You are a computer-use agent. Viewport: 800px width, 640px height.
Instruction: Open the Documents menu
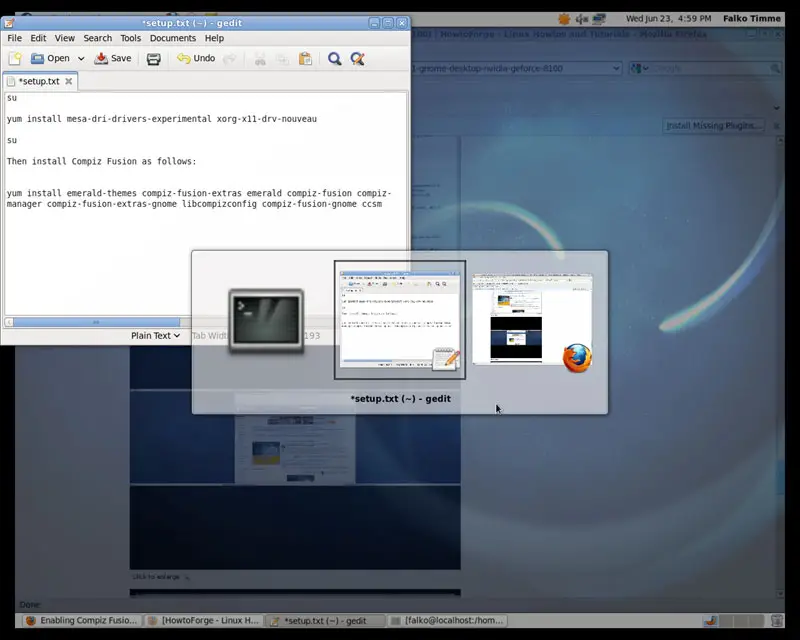click(x=173, y=38)
